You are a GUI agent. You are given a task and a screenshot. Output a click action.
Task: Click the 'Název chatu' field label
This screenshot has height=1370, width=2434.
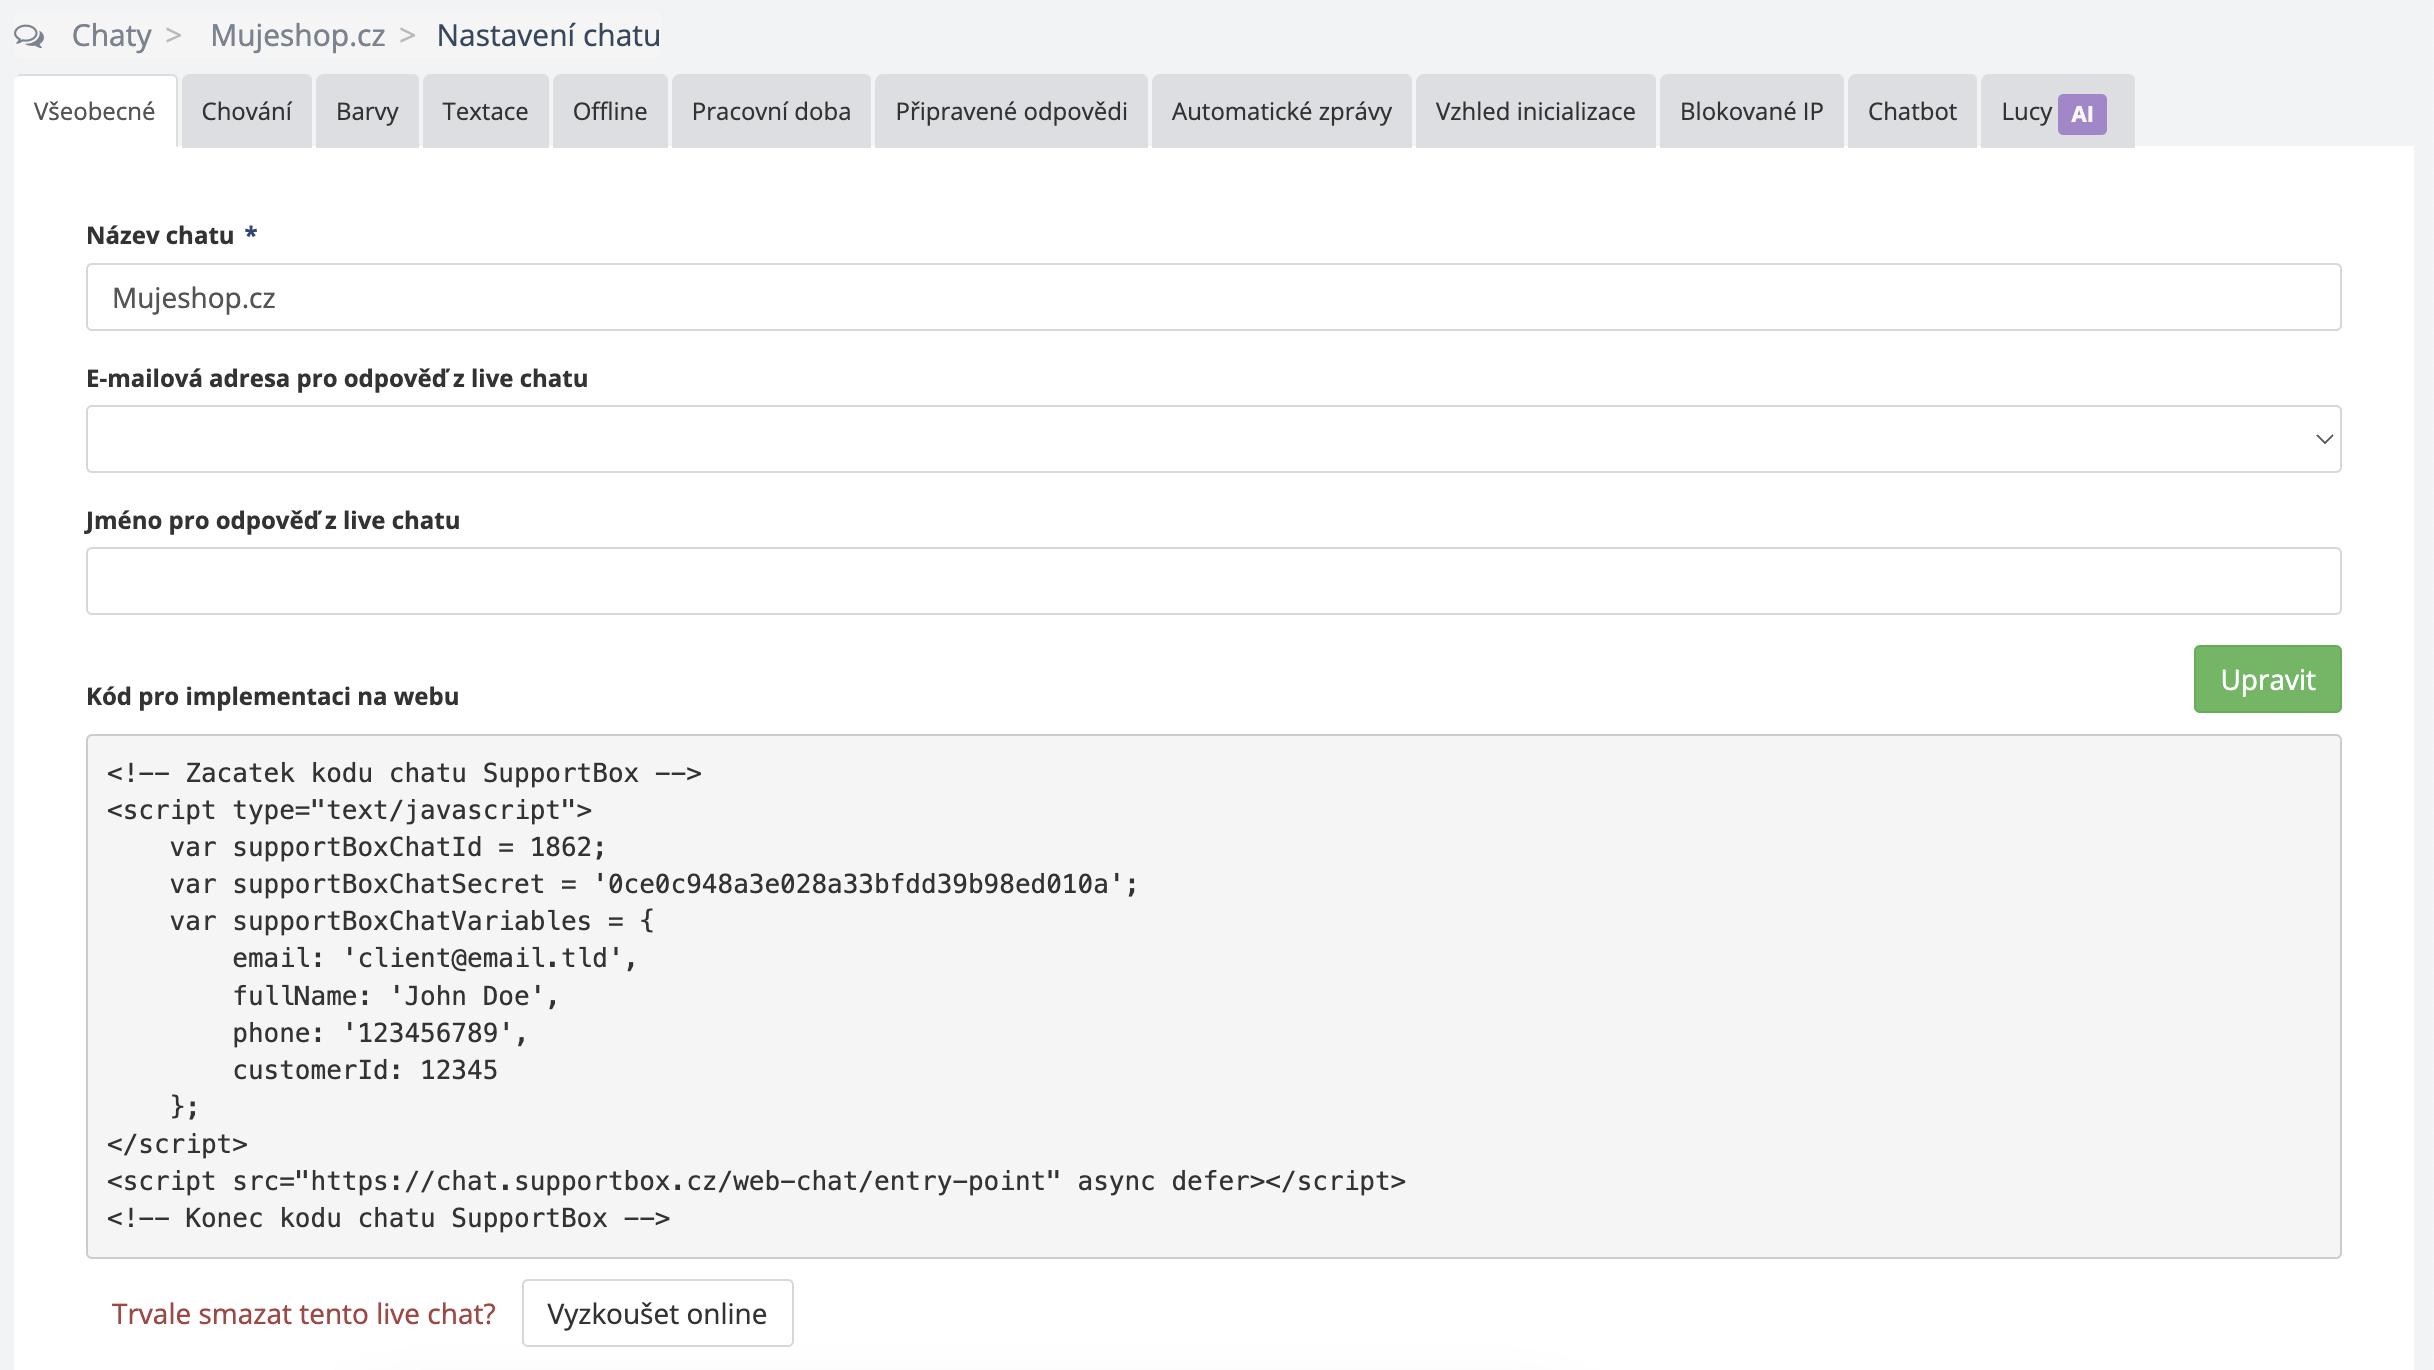point(160,235)
